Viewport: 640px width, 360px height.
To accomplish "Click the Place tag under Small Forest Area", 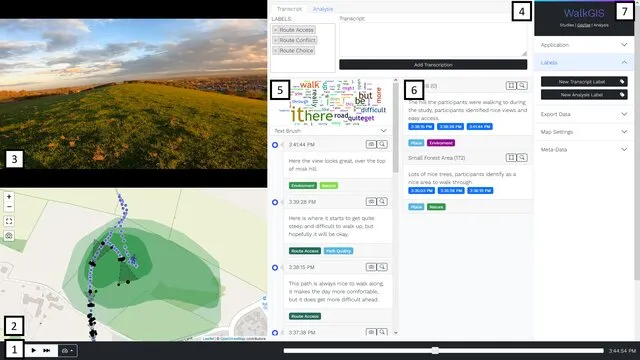I will coord(416,207).
